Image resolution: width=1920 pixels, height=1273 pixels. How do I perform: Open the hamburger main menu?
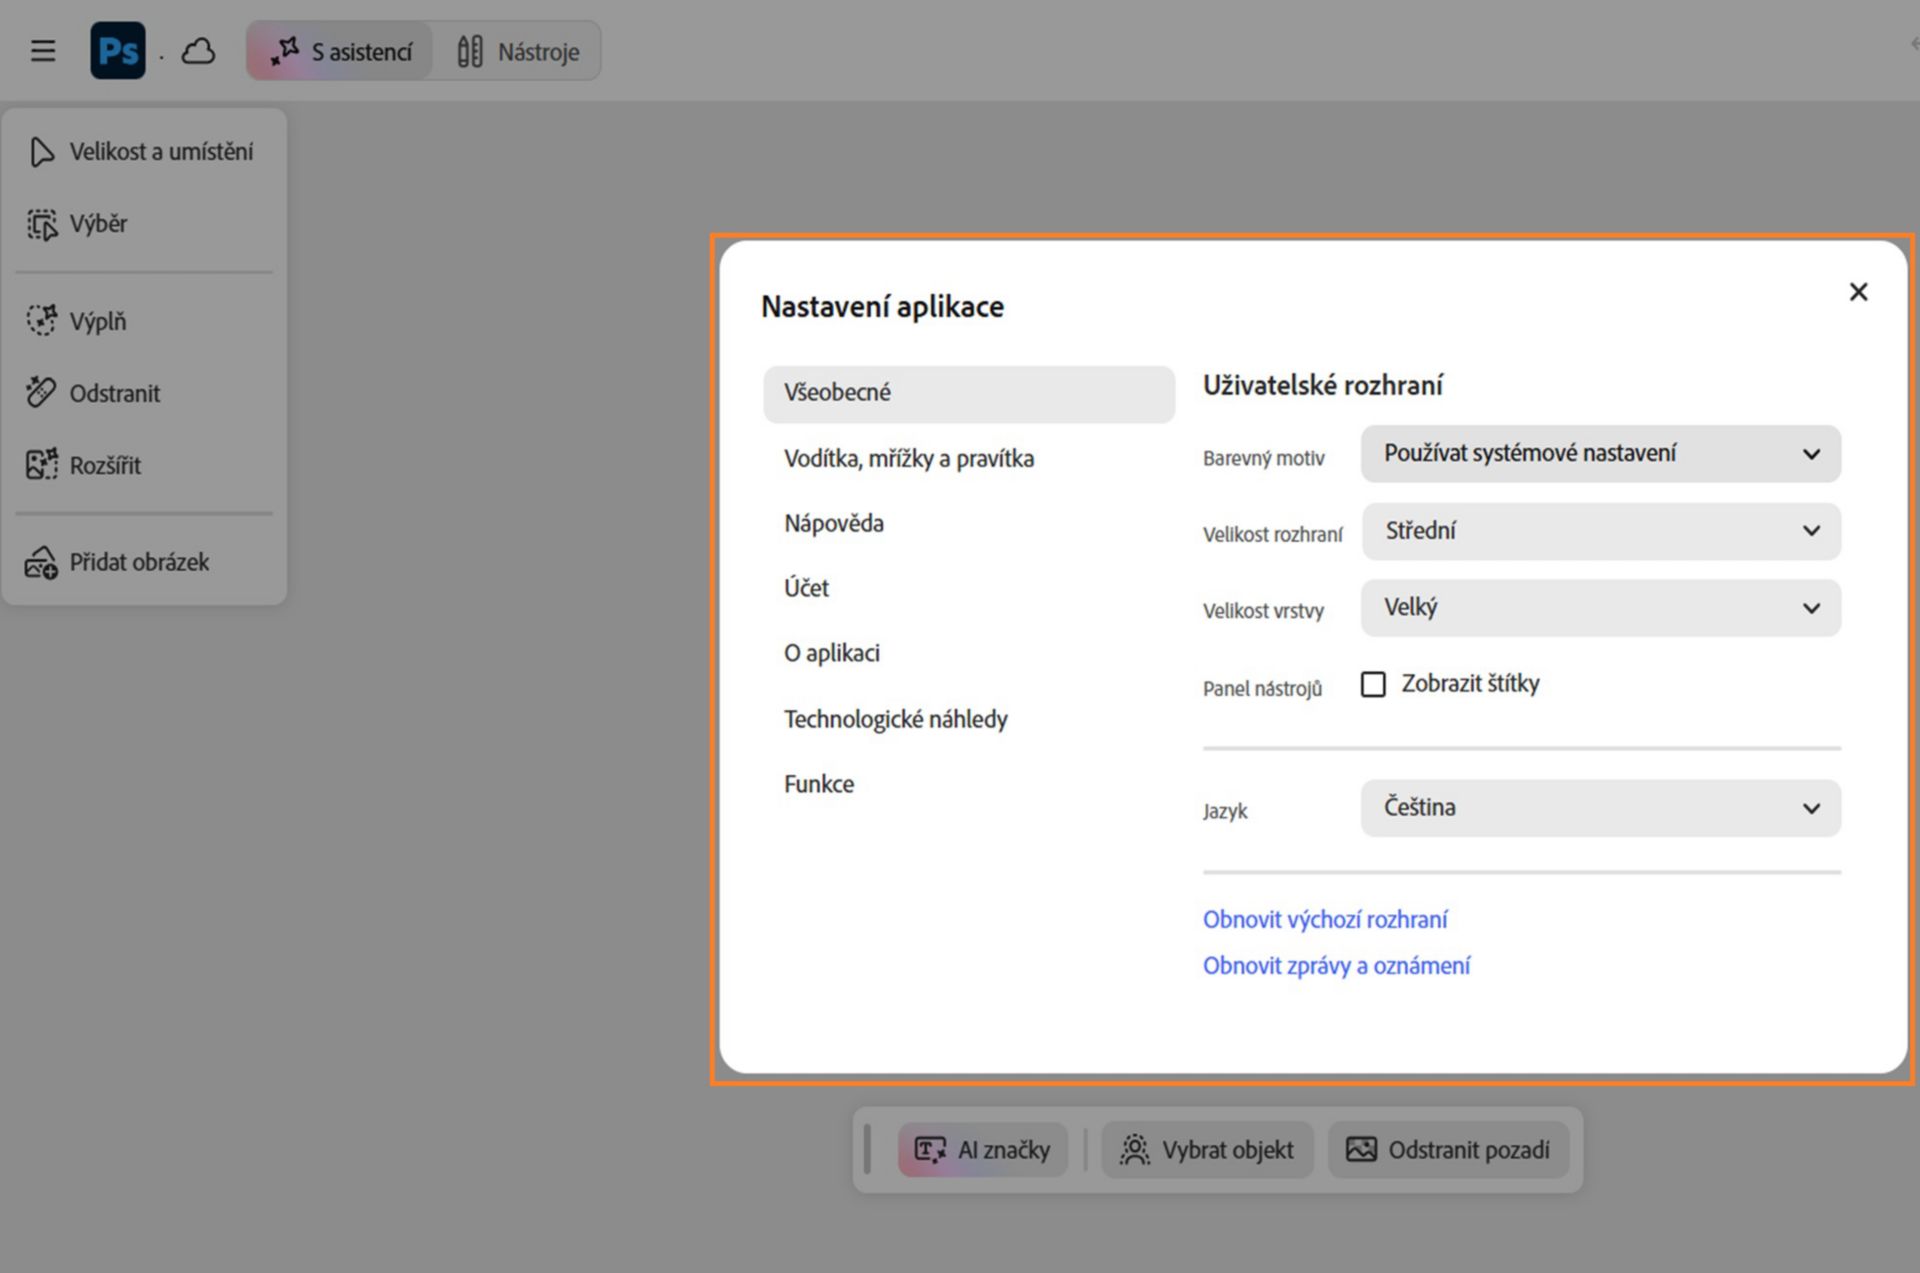coord(43,51)
